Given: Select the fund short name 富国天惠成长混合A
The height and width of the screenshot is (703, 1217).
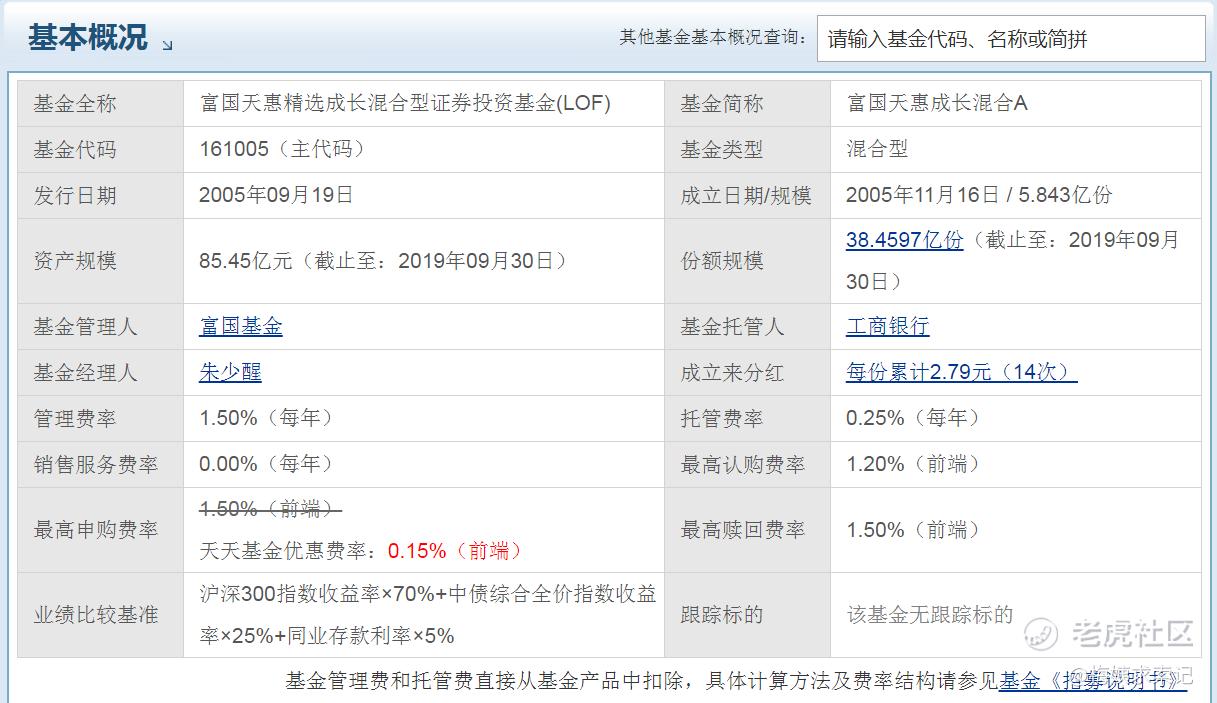Looking at the screenshot, I should 937,103.
